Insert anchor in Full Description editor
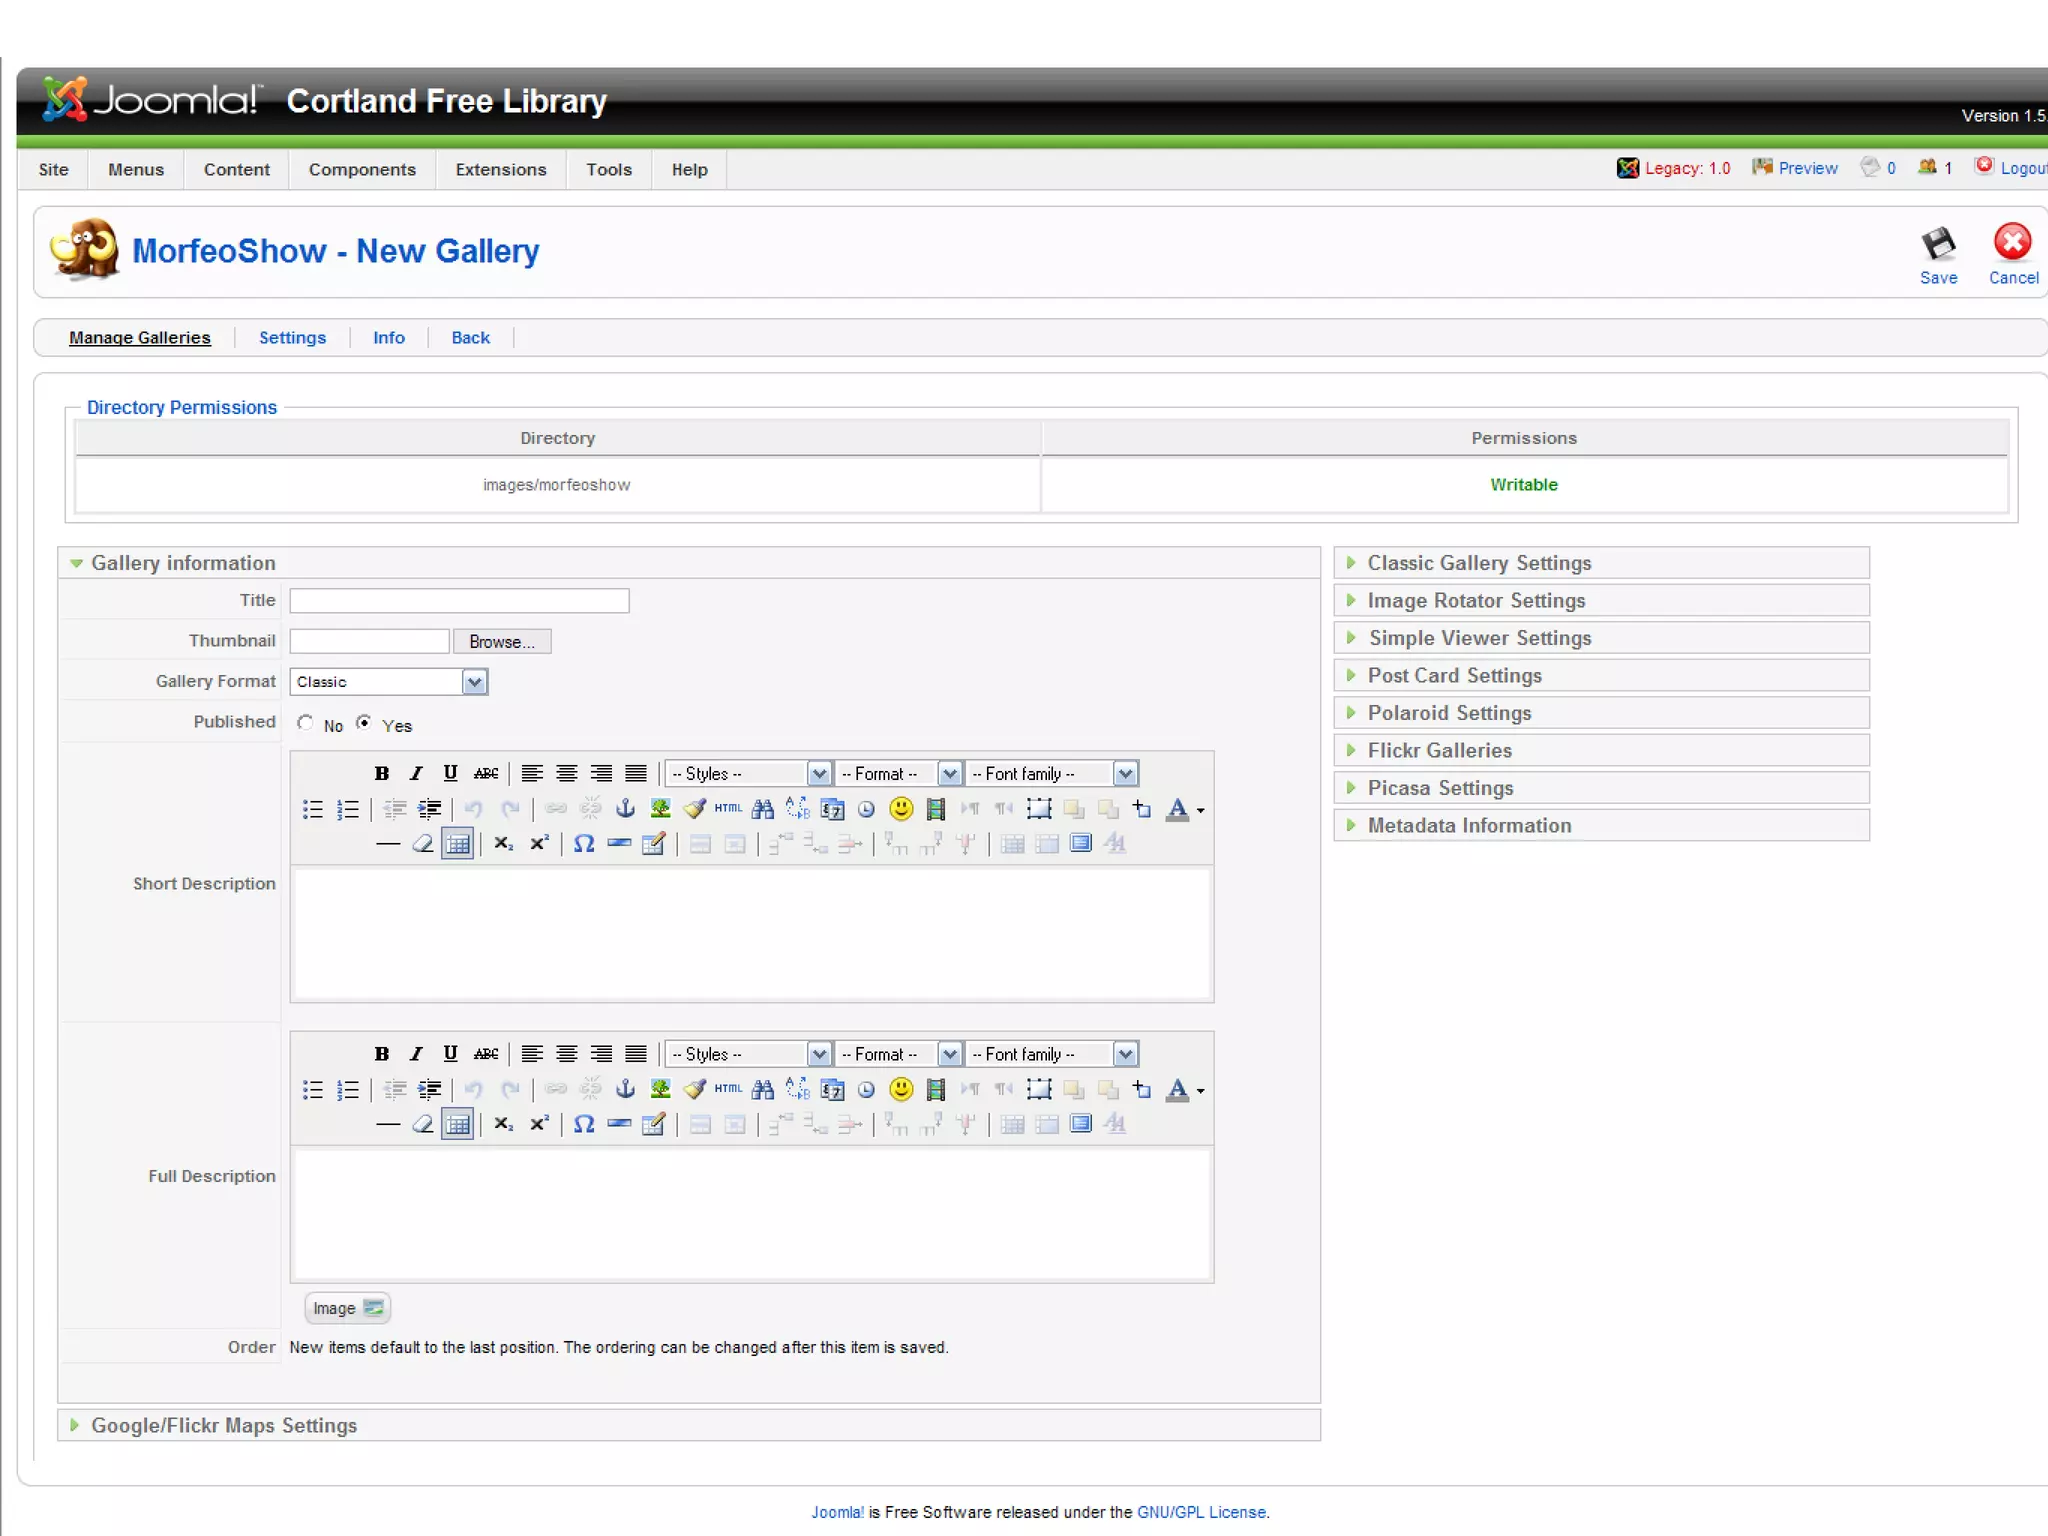This screenshot has height=1536, width=2048. 625,1088
